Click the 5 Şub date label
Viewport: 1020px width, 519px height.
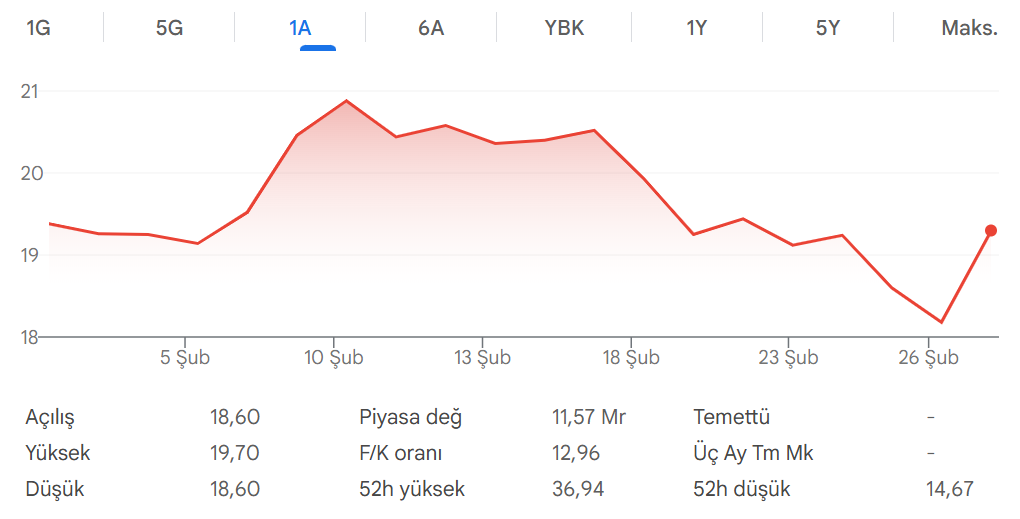[185, 358]
